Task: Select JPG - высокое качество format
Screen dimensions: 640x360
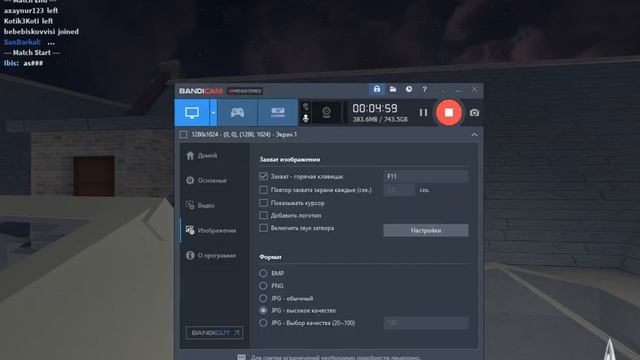Action: (x=263, y=311)
